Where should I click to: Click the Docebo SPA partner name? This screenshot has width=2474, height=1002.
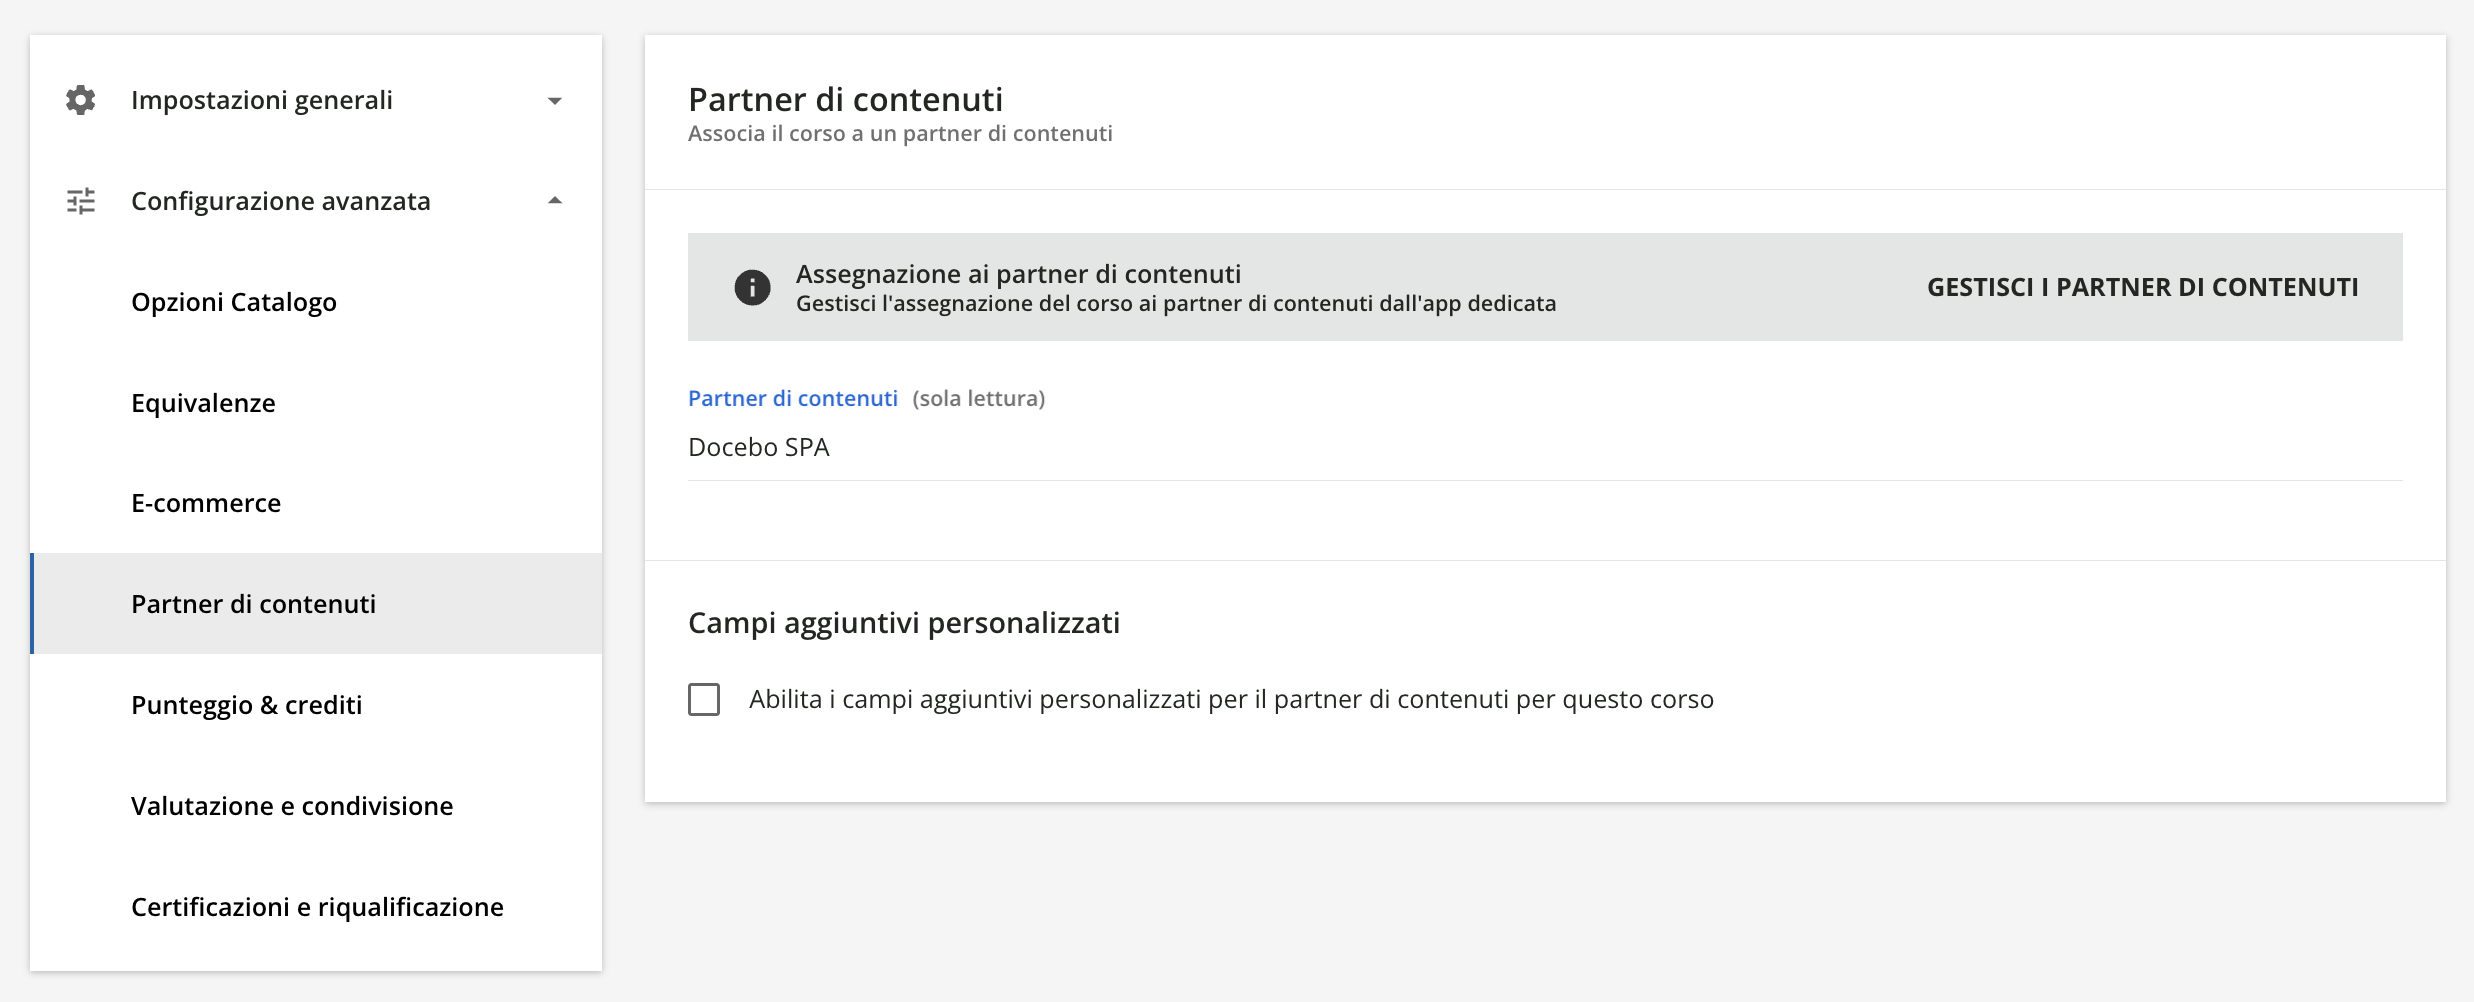click(x=758, y=447)
